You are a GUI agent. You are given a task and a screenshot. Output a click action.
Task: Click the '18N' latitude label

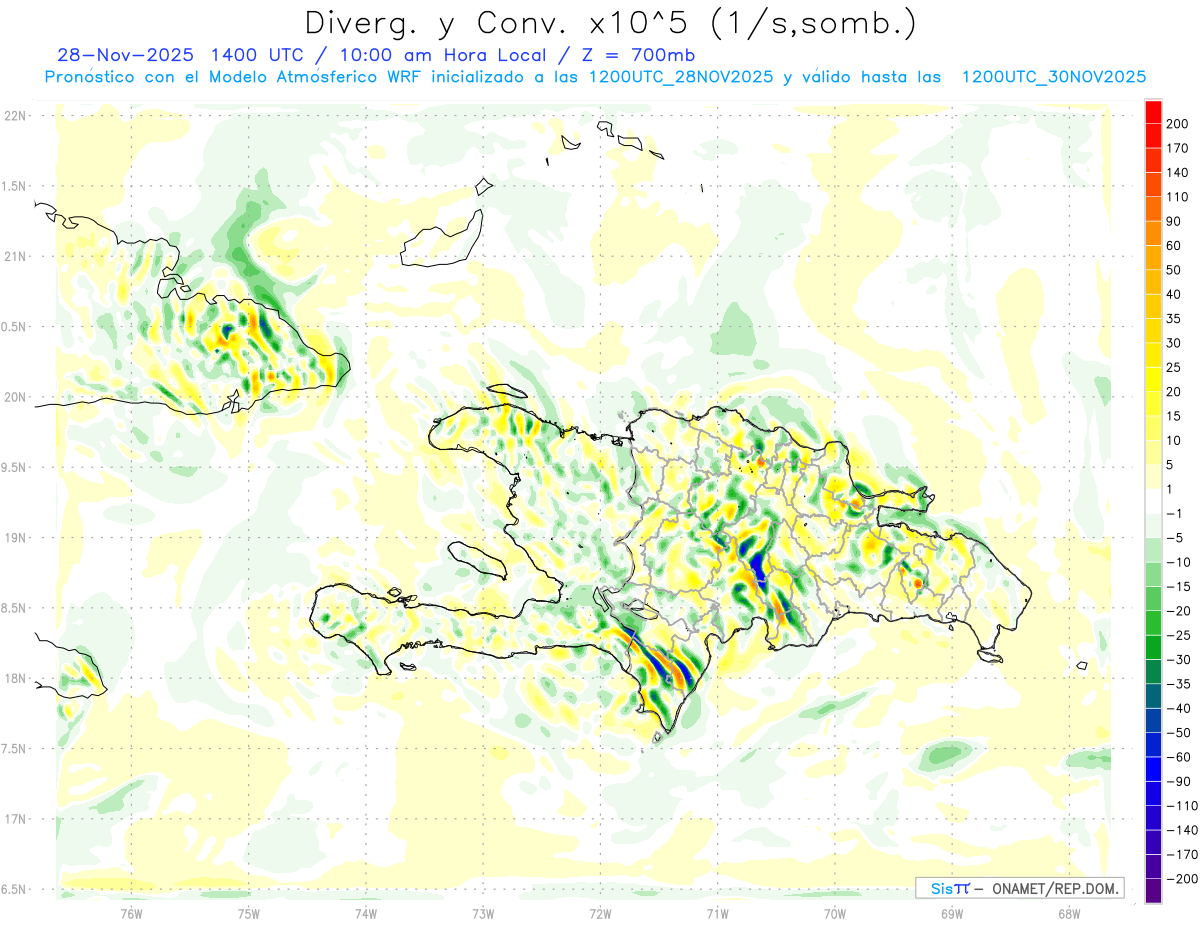point(14,679)
